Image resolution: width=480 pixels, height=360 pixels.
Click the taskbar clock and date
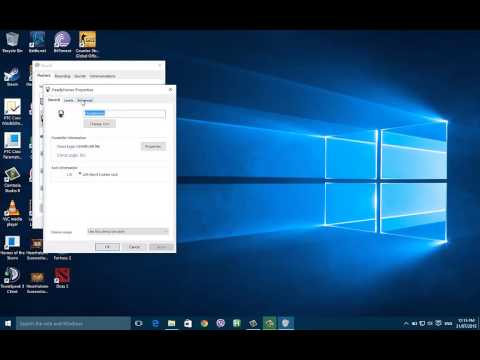pyautogui.click(x=466, y=323)
